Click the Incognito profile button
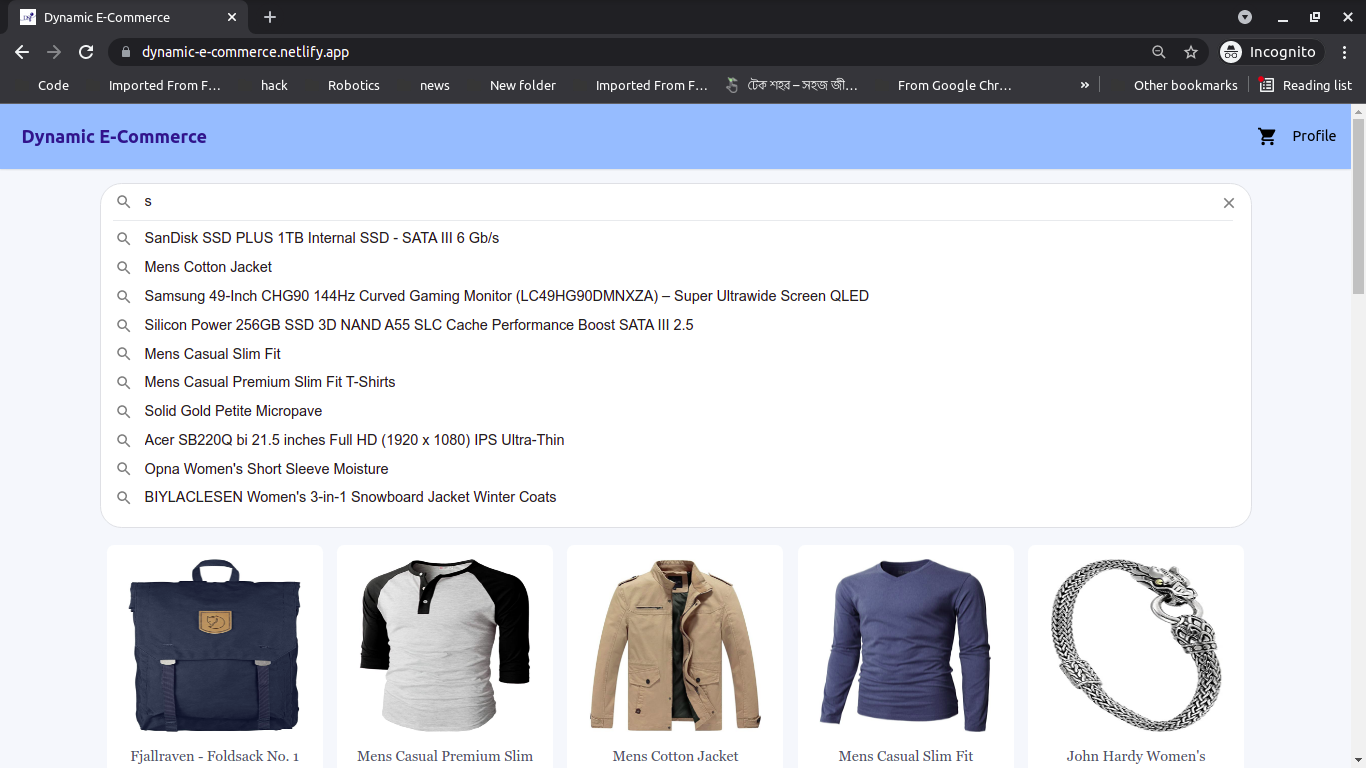The image size is (1366, 768). pyautogui.click(x=1269, y=52)
